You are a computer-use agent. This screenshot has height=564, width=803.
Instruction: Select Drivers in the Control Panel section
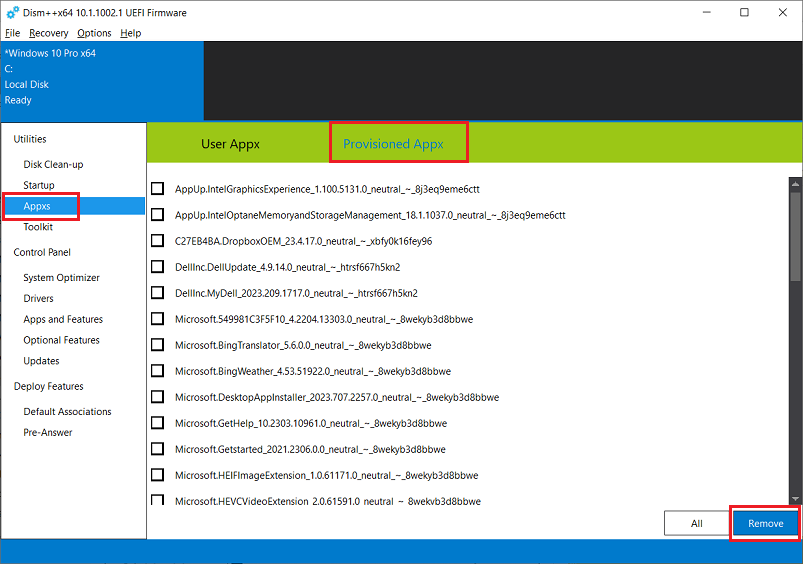click(39, 298)
